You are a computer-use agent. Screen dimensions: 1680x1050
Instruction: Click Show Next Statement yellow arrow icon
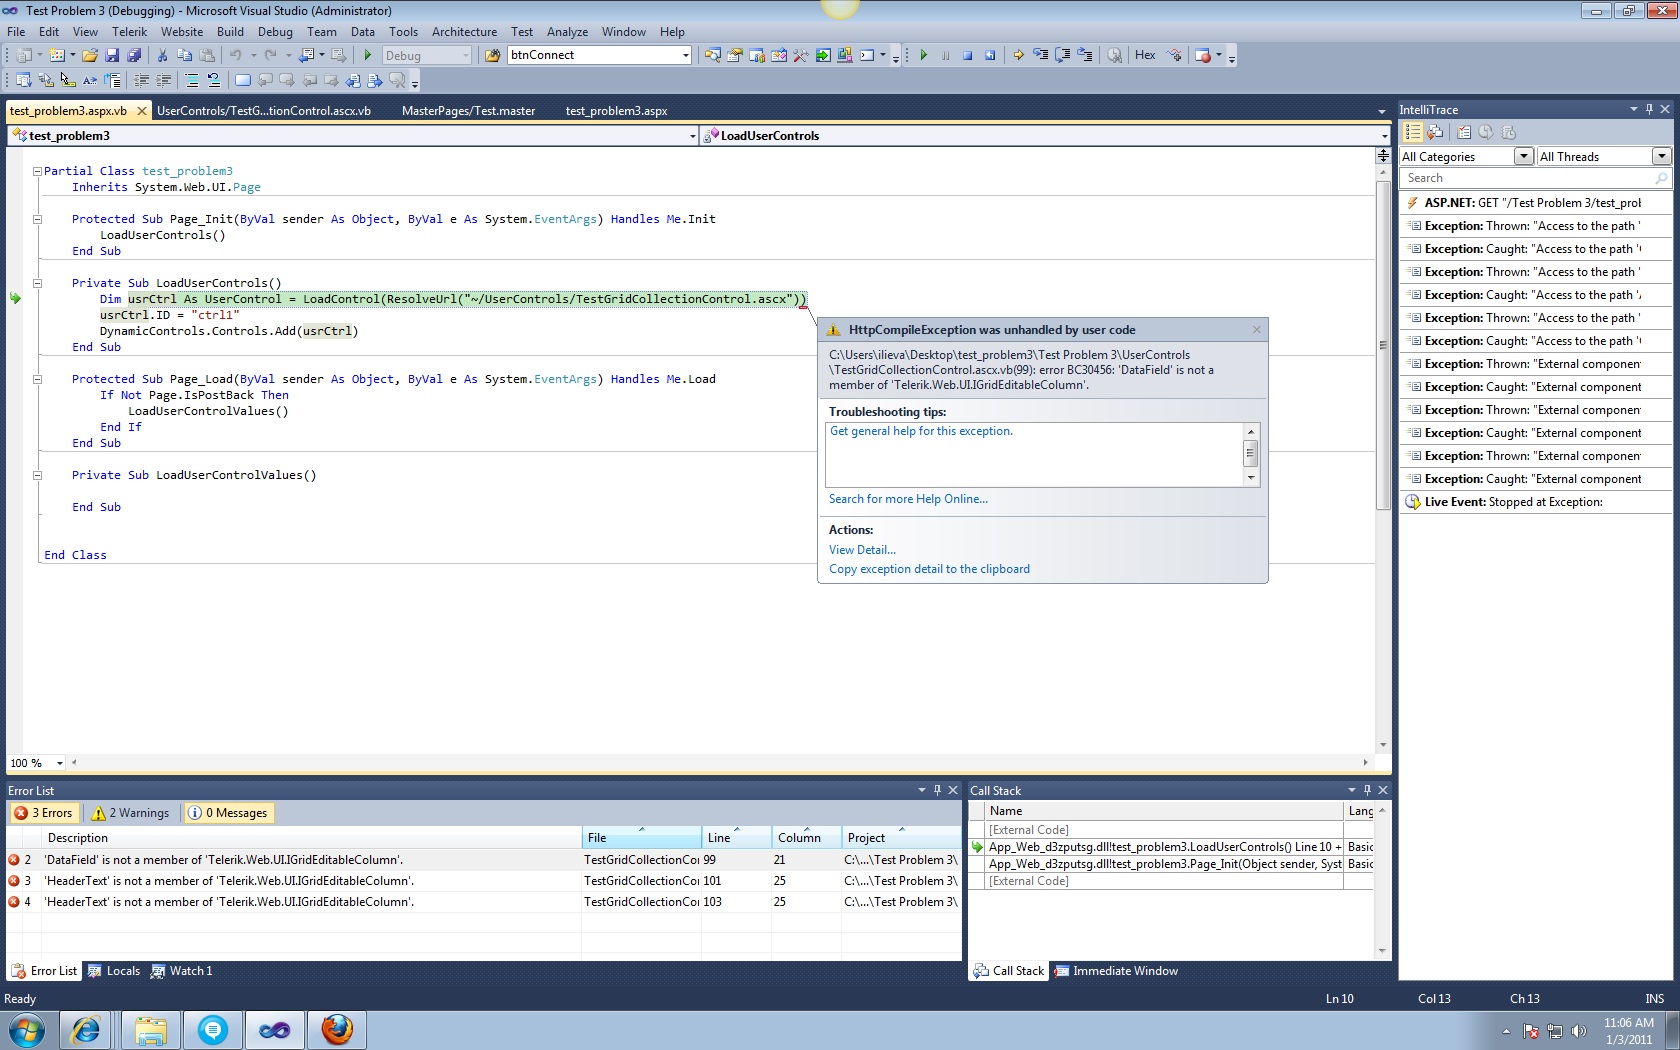point(1018,56)
